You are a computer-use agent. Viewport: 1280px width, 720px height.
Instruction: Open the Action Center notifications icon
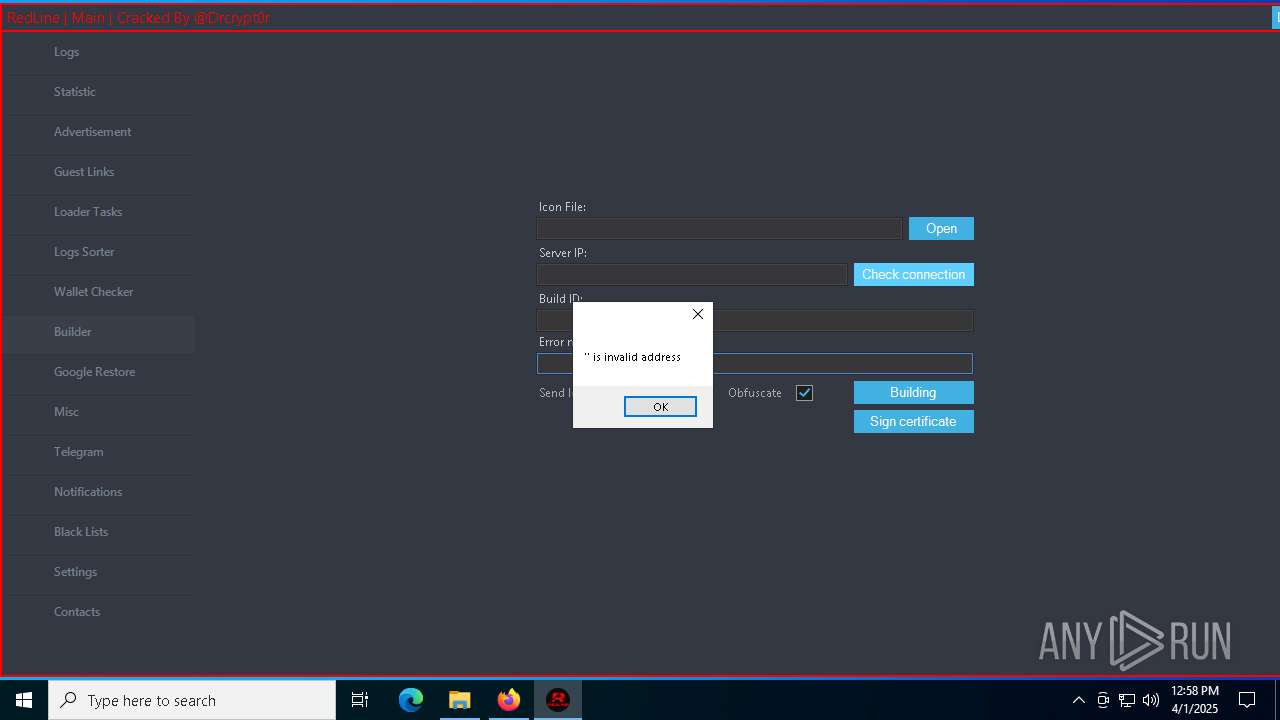click(1247, 700)
